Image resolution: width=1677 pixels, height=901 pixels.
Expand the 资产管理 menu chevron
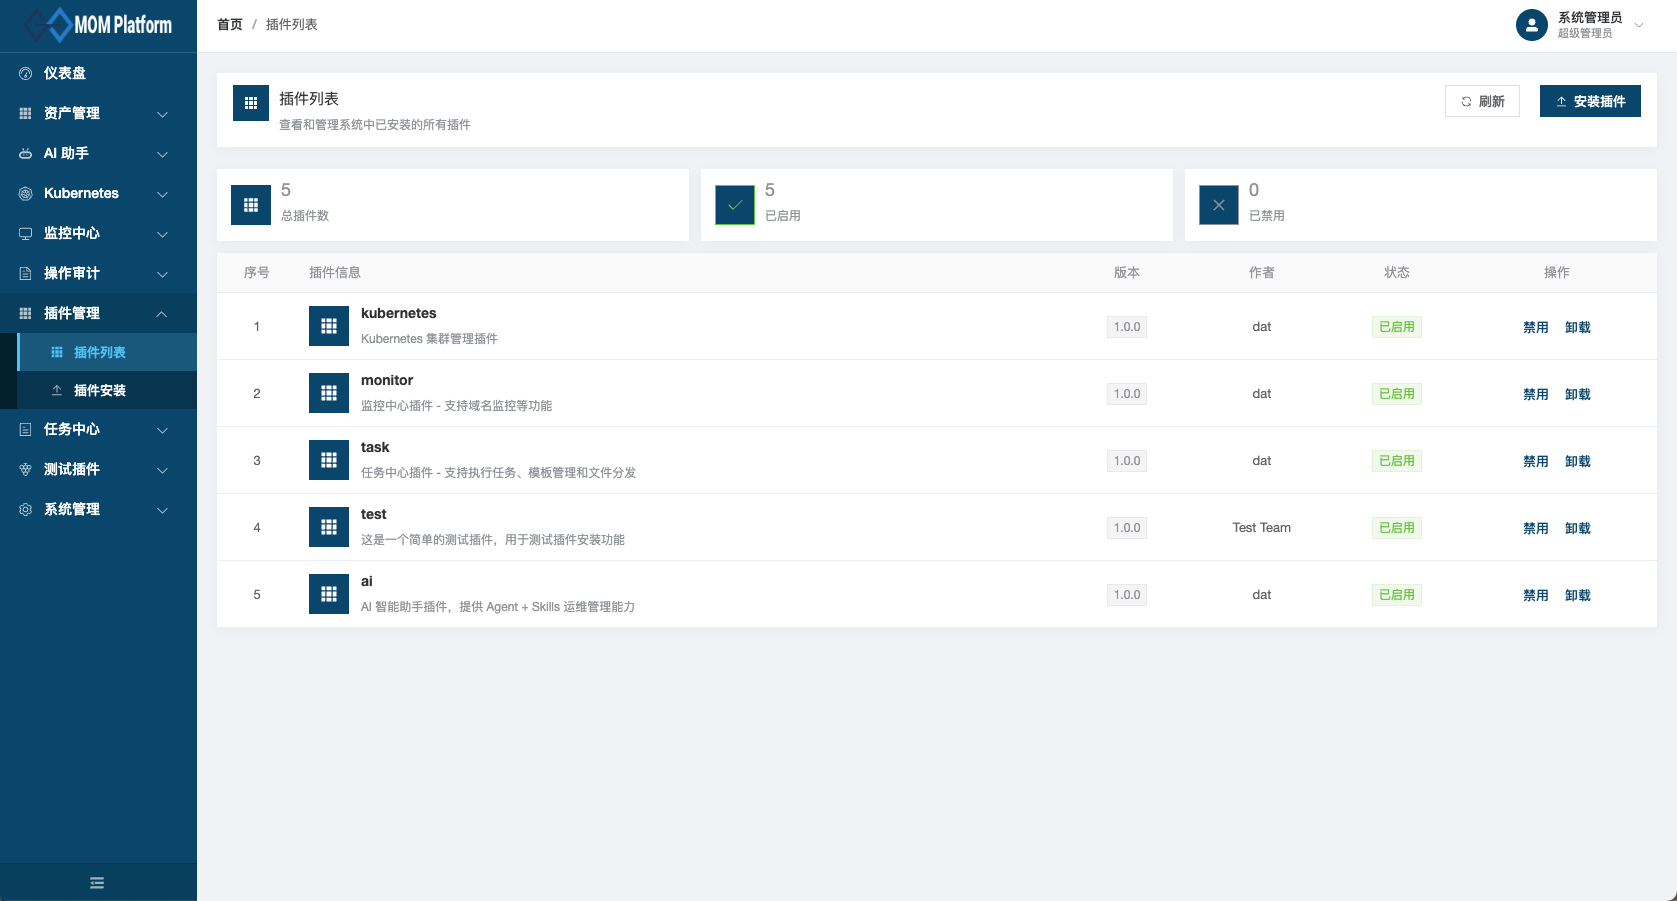[162, 114]
